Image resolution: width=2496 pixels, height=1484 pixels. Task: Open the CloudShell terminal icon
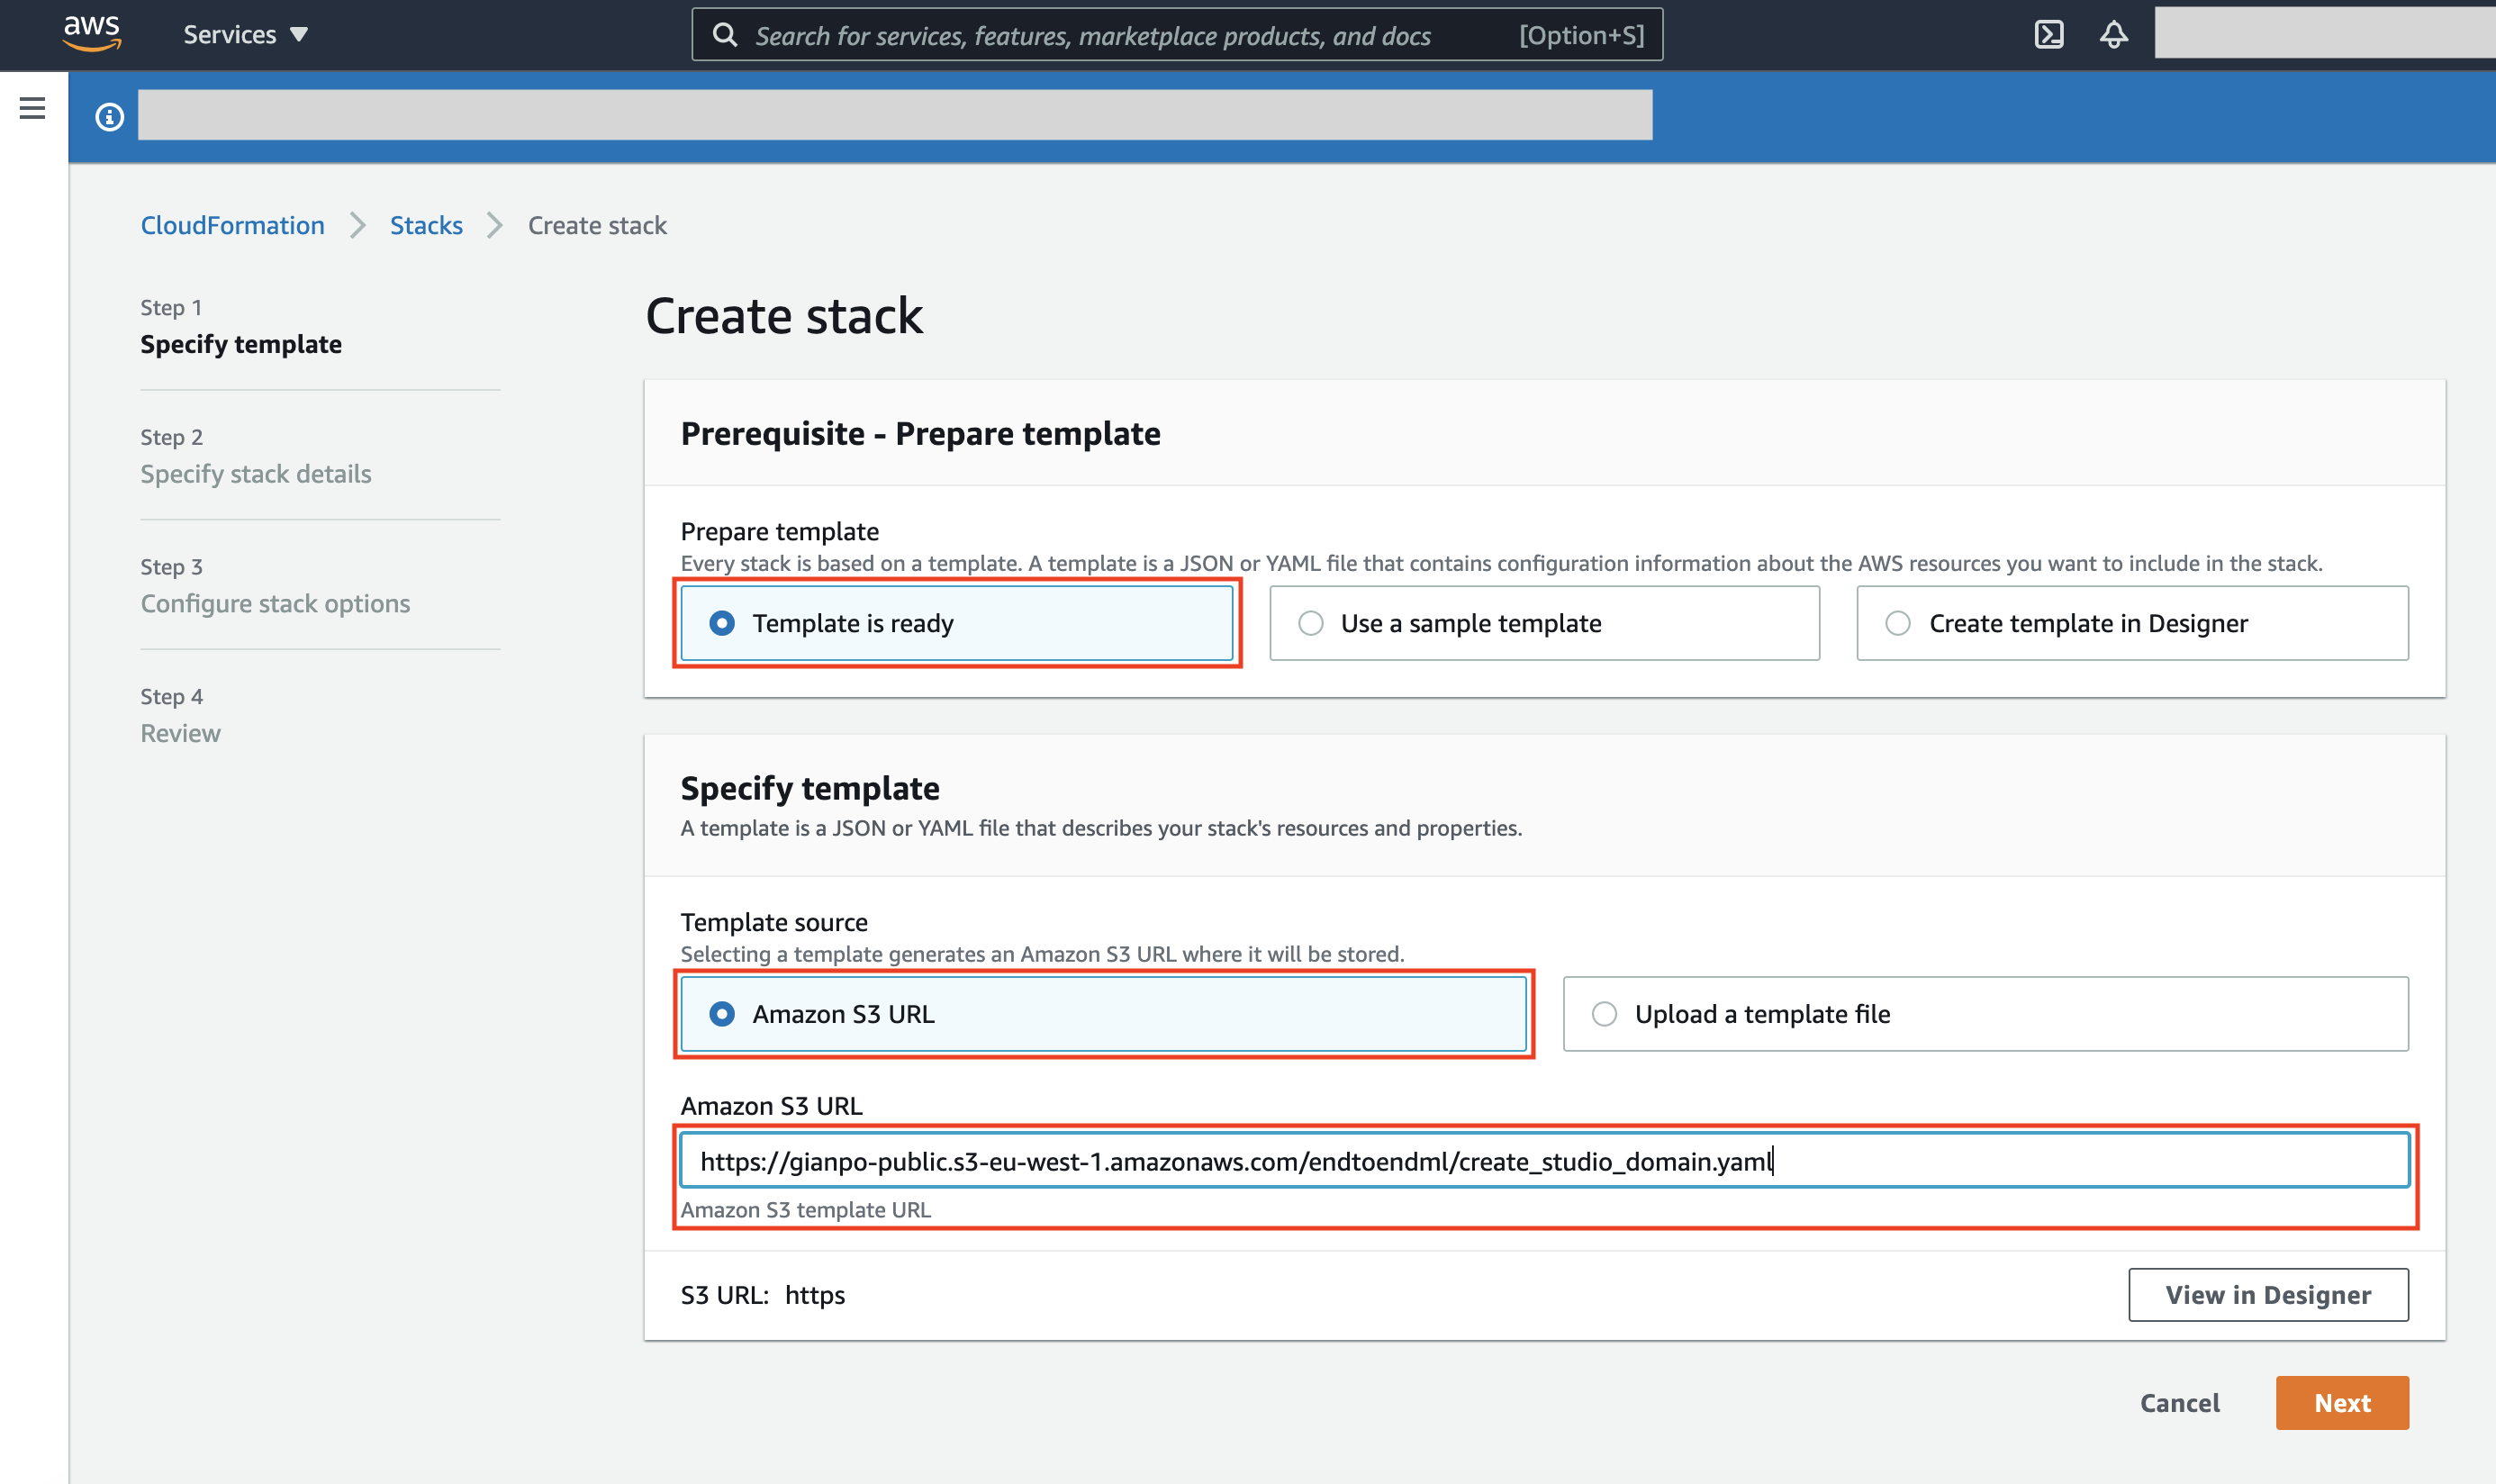2049,35
